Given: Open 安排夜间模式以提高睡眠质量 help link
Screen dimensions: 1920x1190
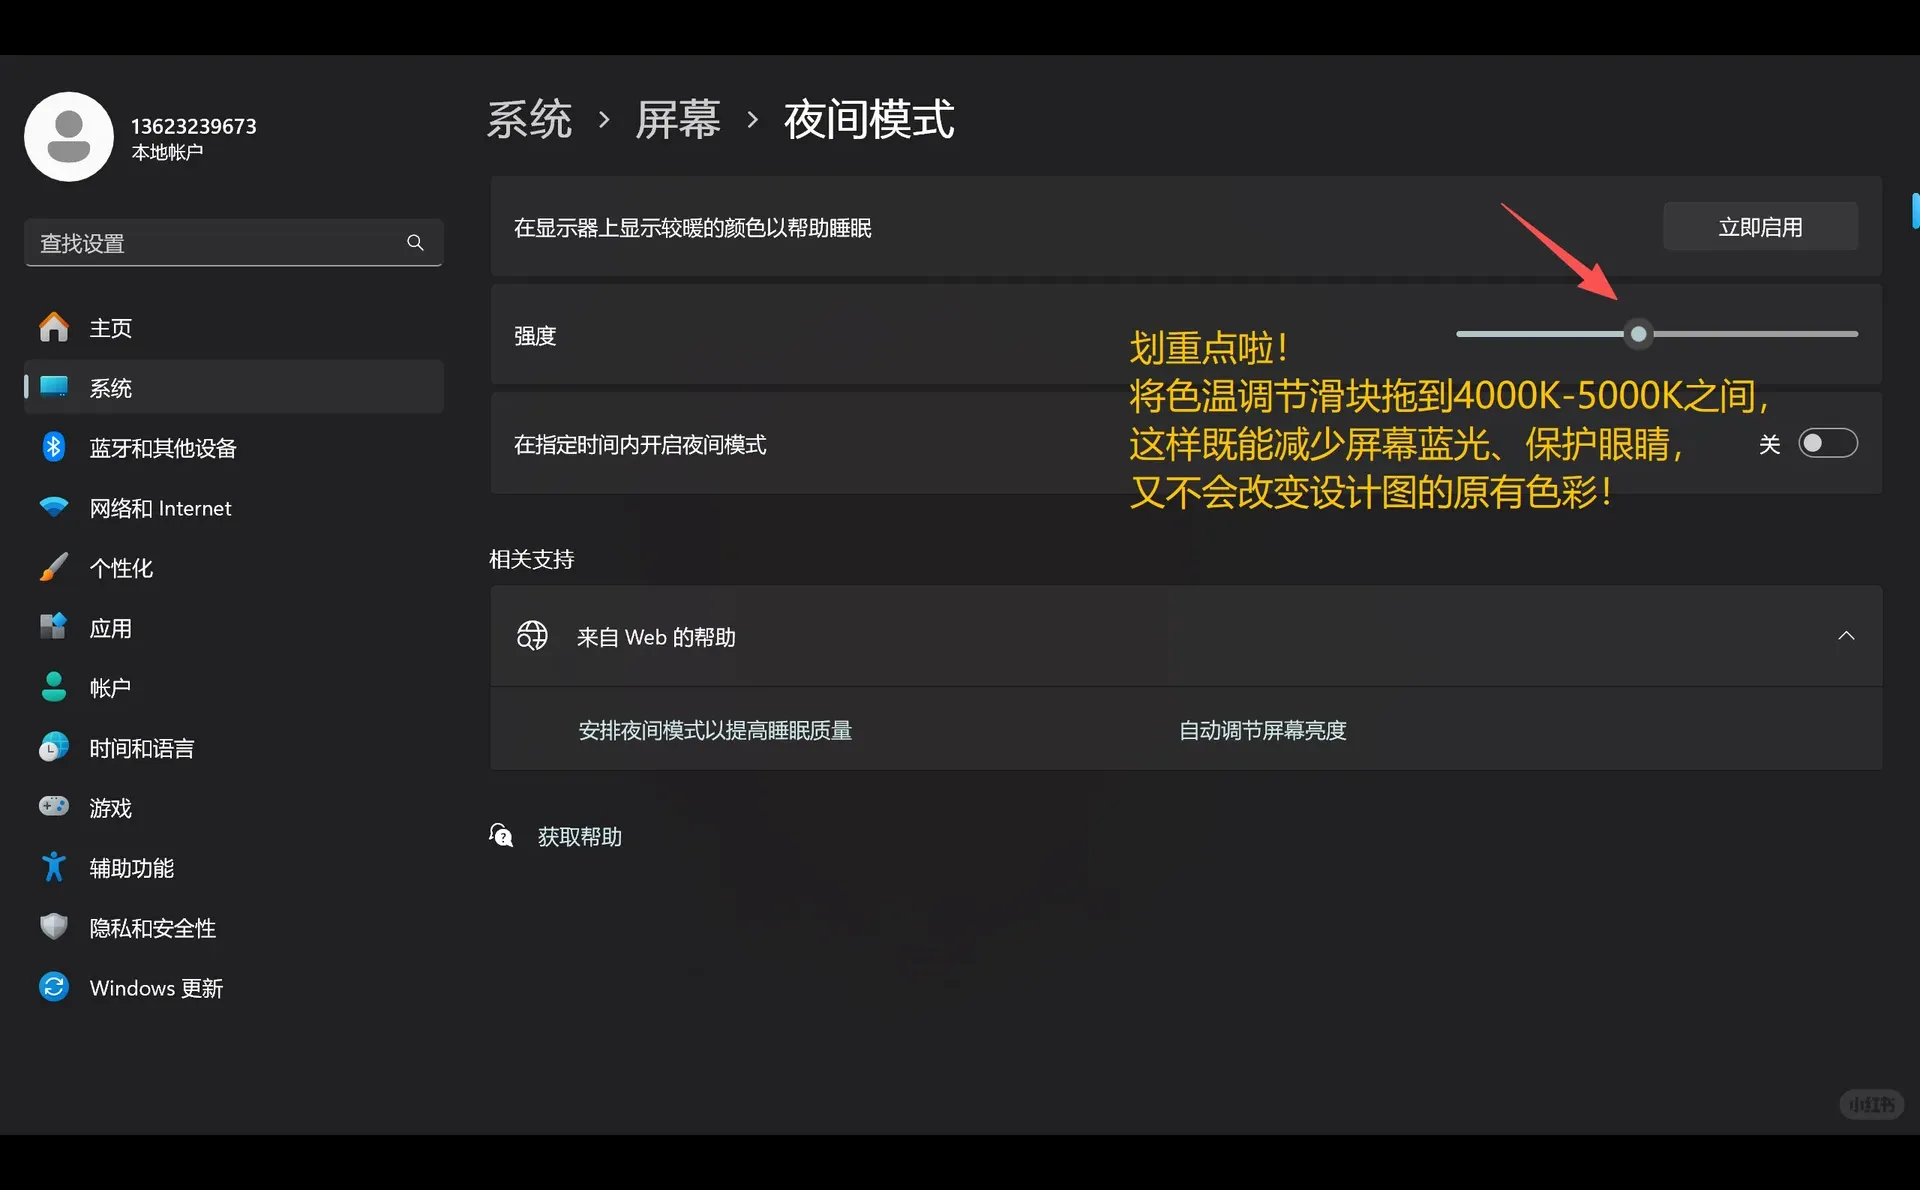Looking at the screenshot, I should pyautogui.click(x=714, y=730).
